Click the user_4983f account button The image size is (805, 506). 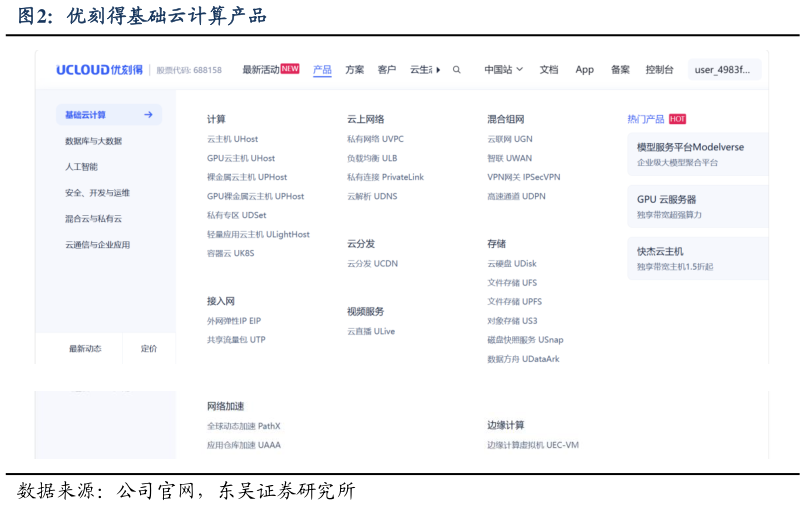click(x=724, y=69)
